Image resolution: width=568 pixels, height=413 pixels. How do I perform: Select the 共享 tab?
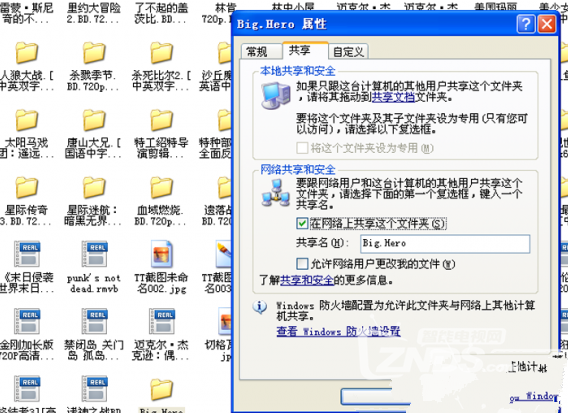coord(305,50)
